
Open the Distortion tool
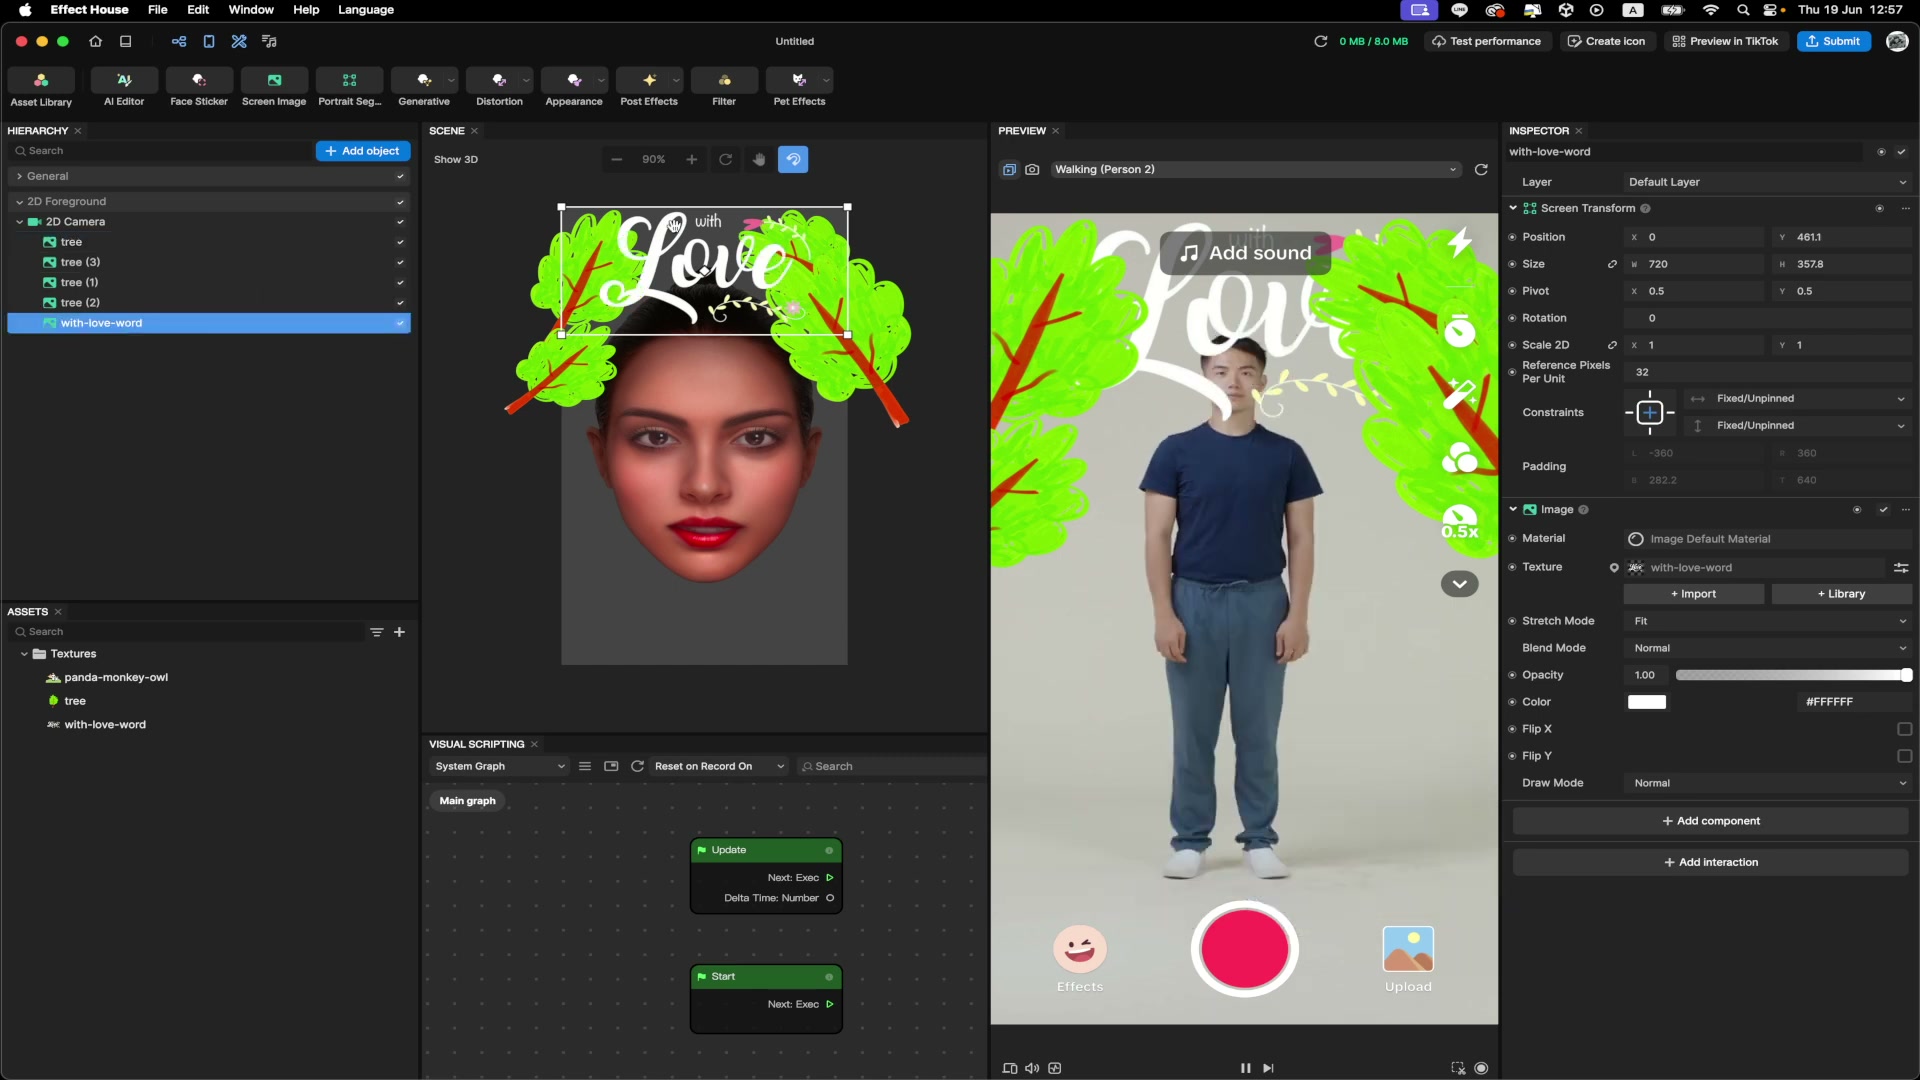tap(499, 87)
